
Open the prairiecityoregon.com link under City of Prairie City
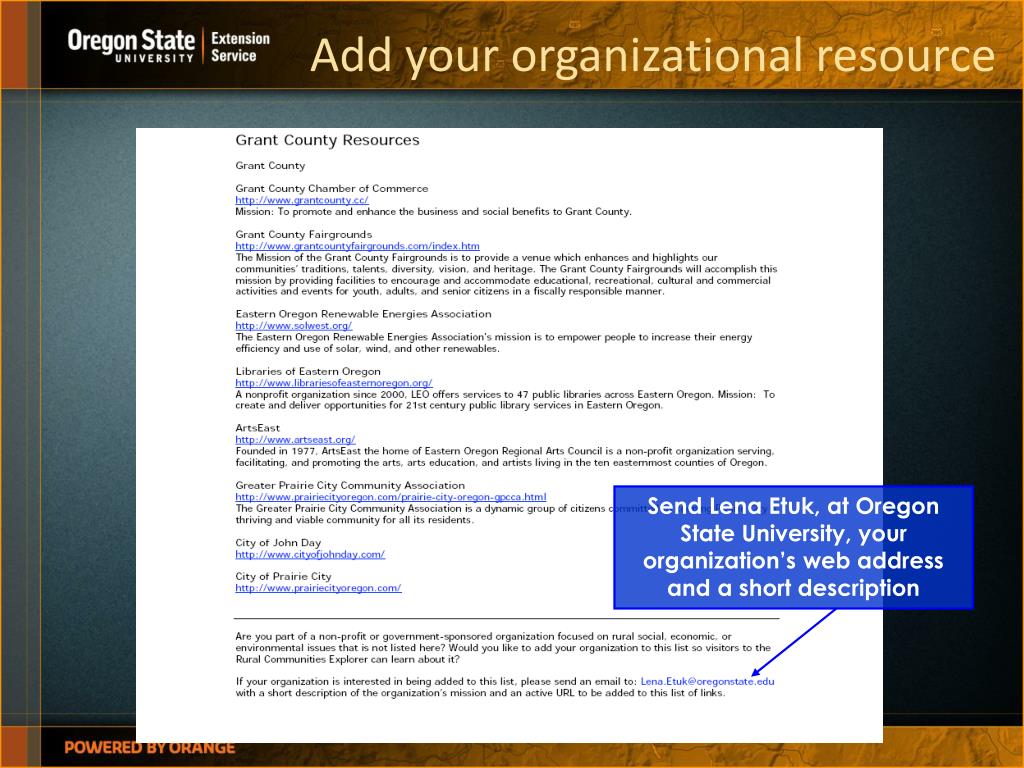click(x=318, y=588)
